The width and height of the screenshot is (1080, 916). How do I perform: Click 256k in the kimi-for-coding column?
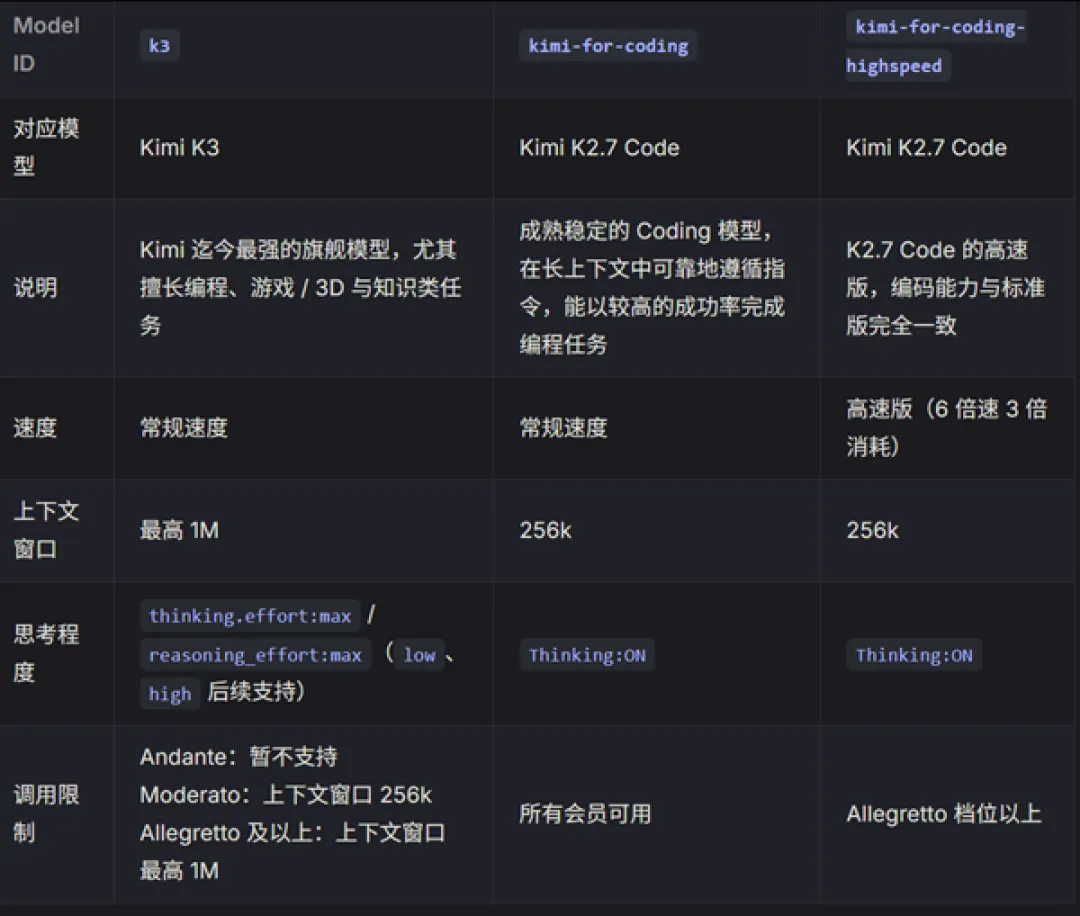click(x=546, y=530)
